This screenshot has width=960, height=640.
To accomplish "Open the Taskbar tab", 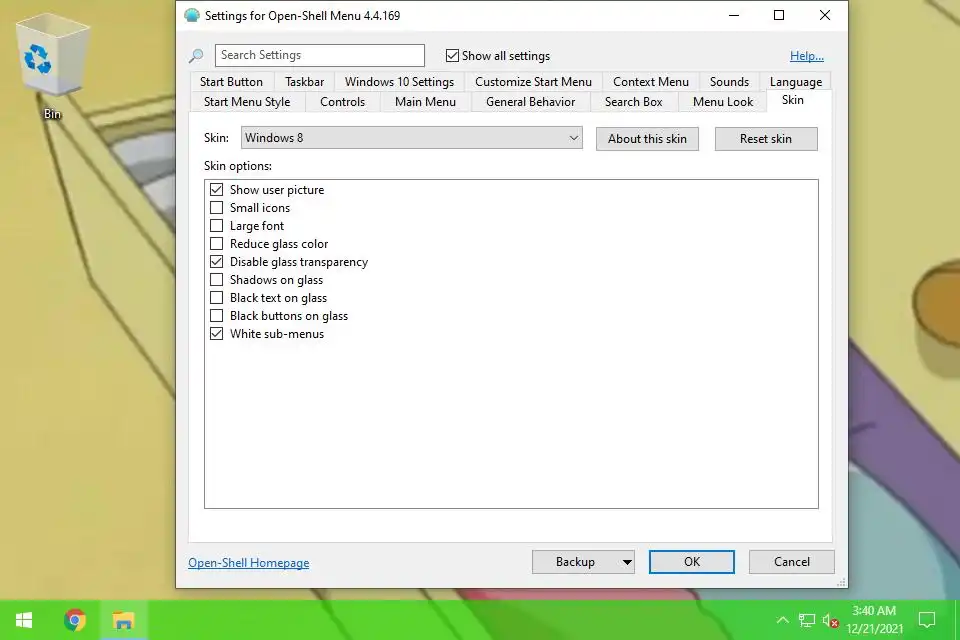I will coord(304,81).
